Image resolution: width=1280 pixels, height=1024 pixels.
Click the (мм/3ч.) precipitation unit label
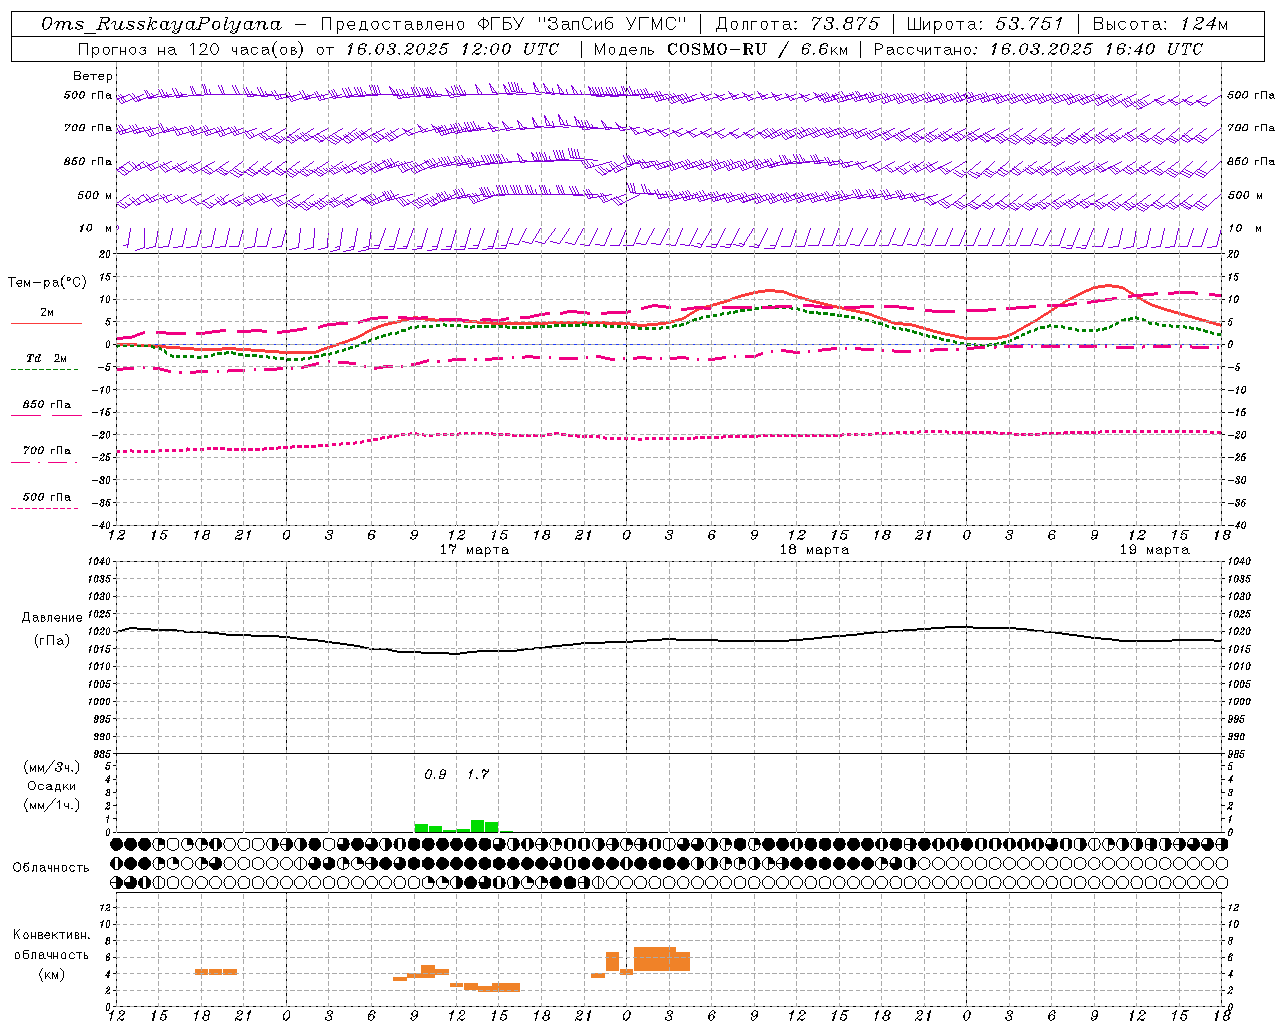pyautogui.click(x=52, y=767)
